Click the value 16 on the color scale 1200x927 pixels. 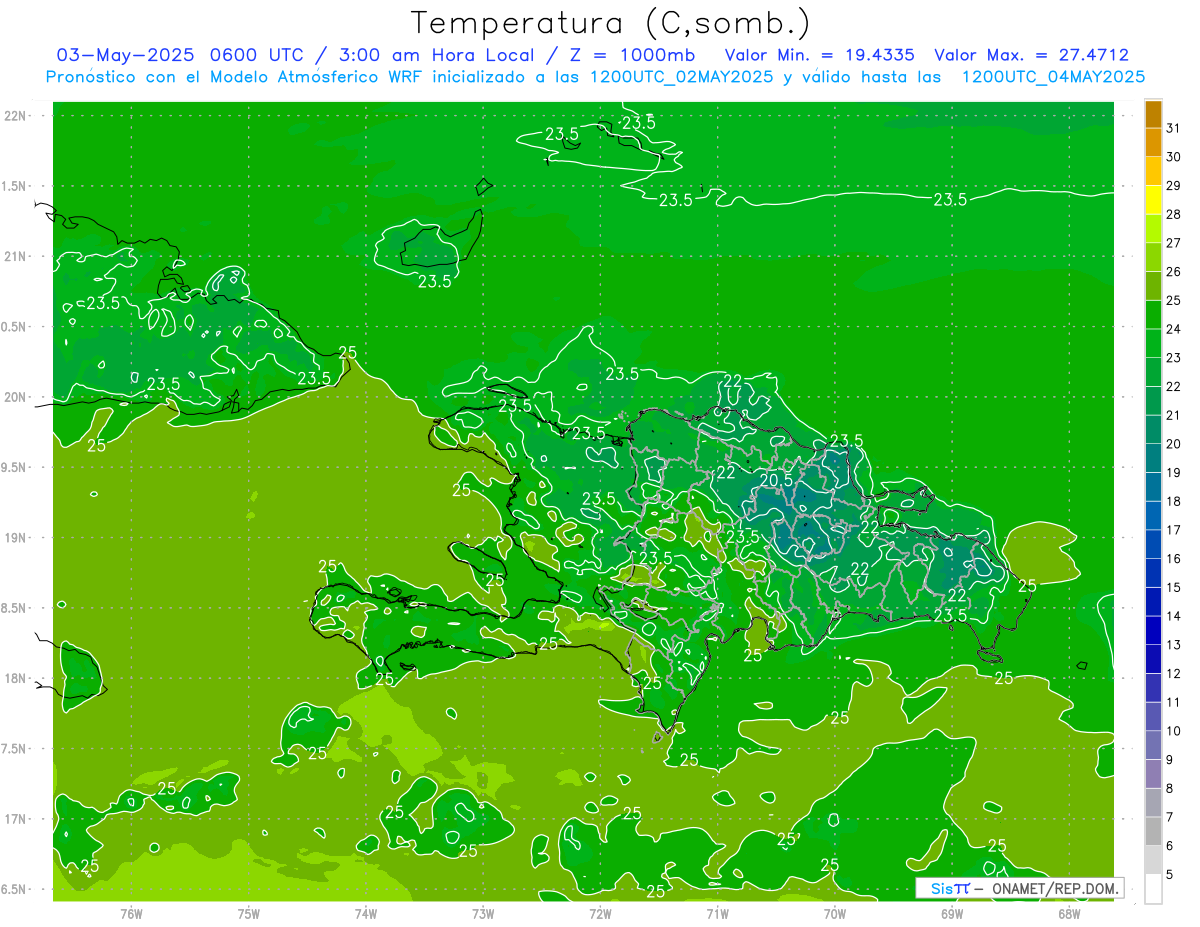[x=1174, y=559]
